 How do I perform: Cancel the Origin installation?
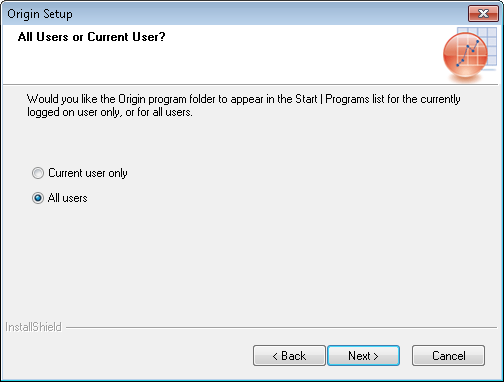click(448, 356)
